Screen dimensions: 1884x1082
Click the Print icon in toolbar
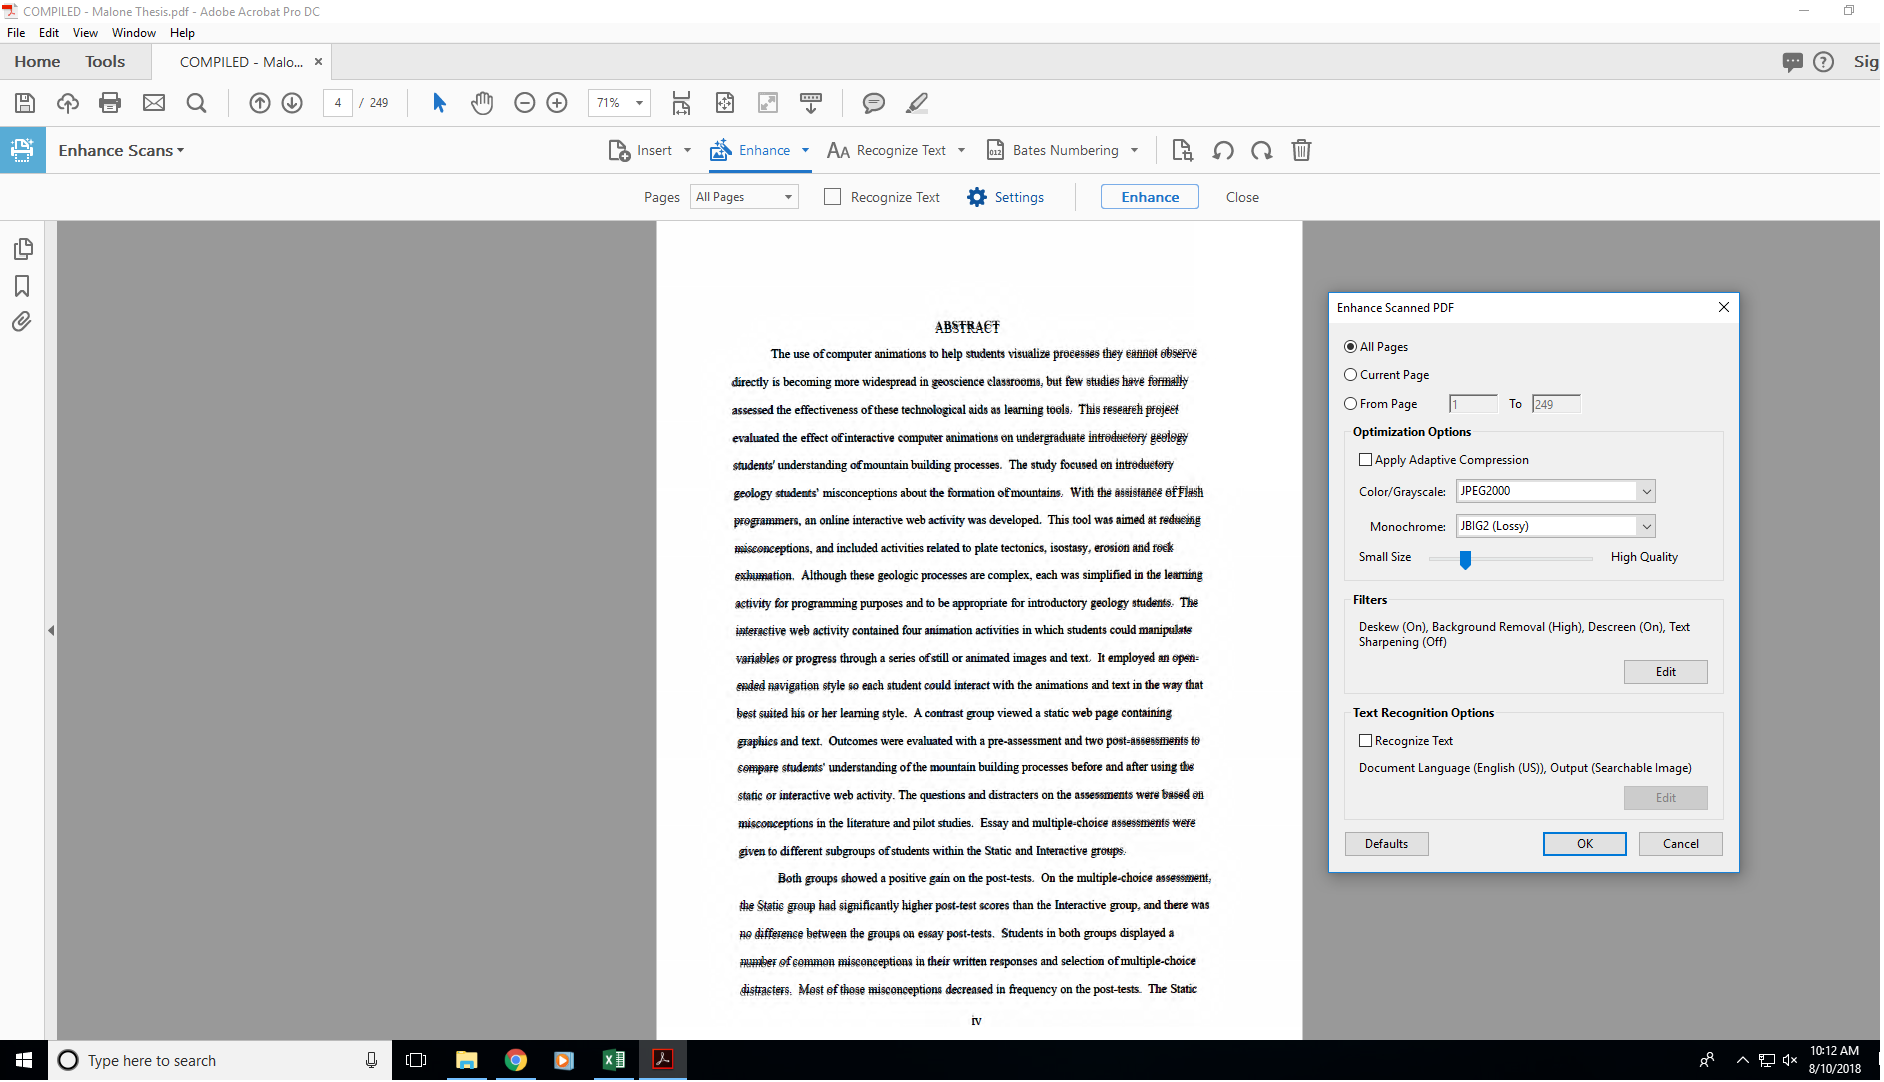point(110,103)
